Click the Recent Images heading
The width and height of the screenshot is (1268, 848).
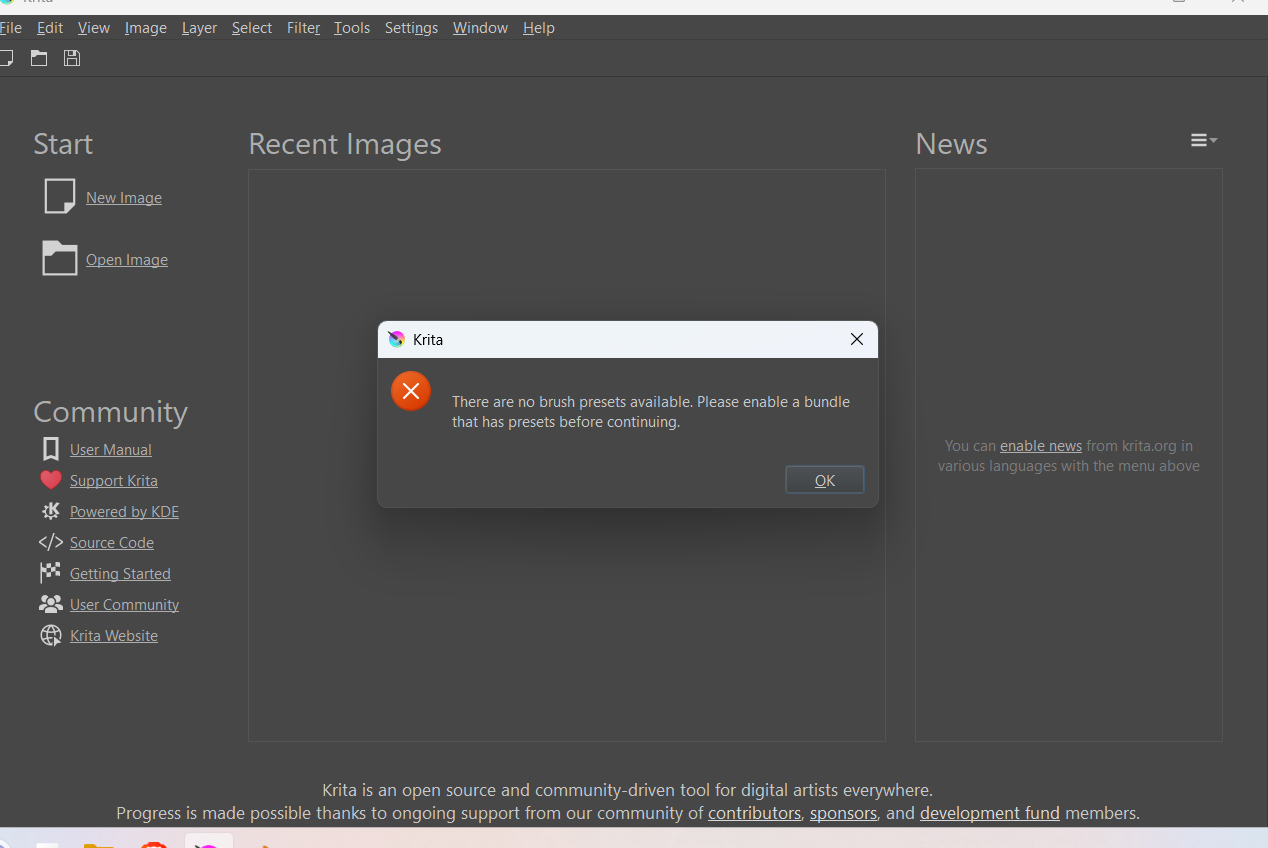pyautogui.click(x=345, y=144)
